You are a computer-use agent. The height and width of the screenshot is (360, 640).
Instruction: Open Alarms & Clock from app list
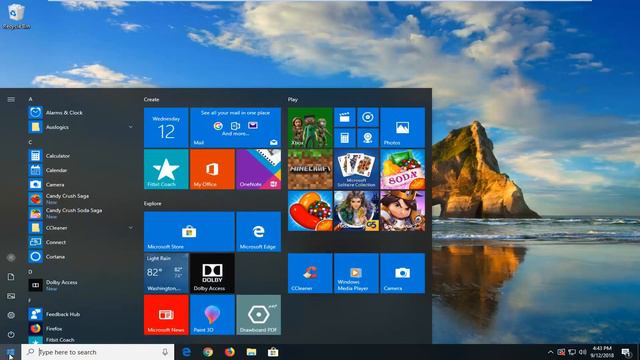tap(82, 112)
